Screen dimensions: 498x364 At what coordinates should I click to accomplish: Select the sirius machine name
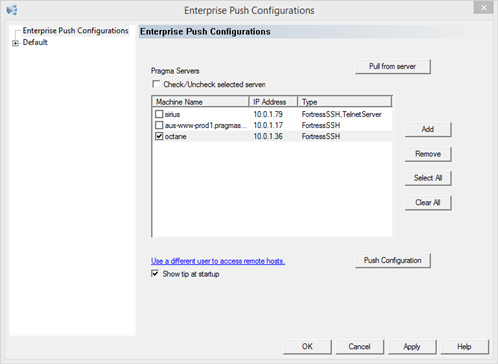click(172, 114)
